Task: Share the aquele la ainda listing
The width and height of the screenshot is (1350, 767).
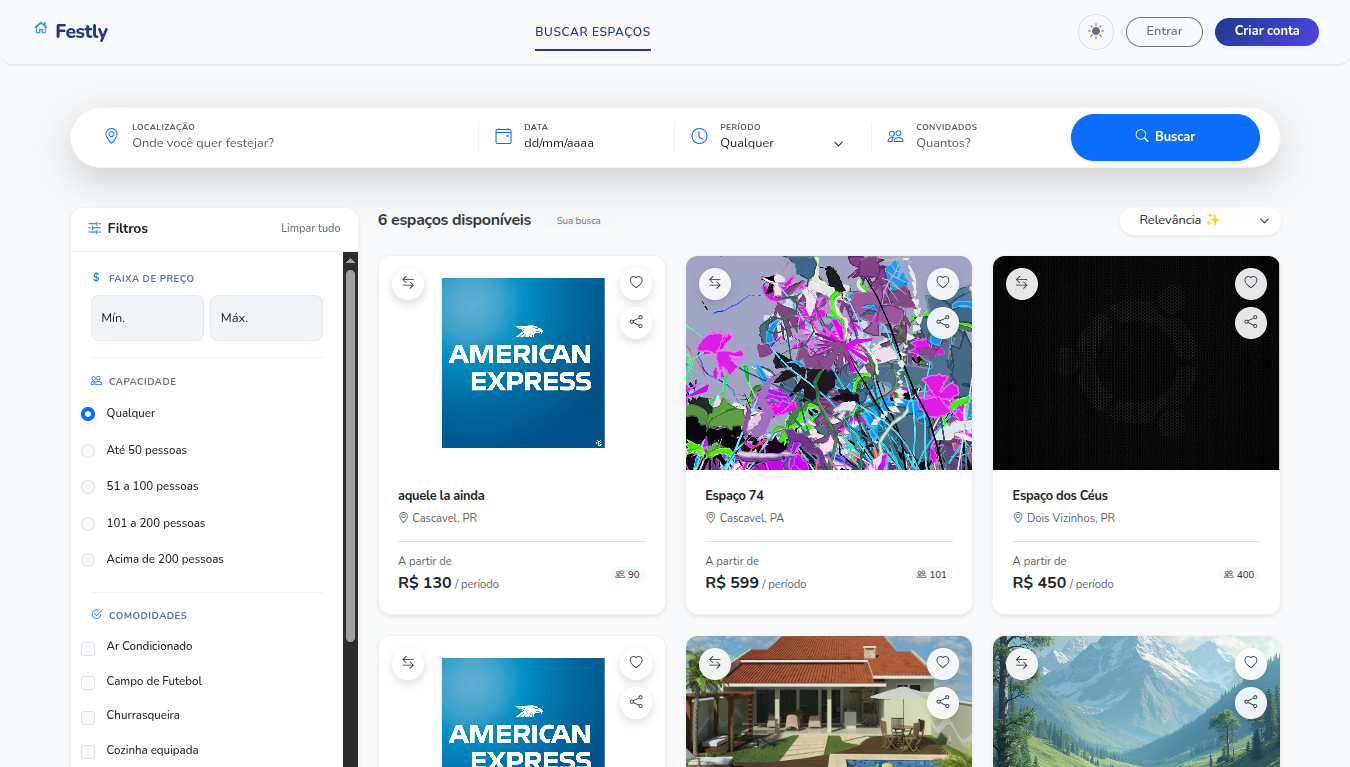Action: tap(636, 322)
